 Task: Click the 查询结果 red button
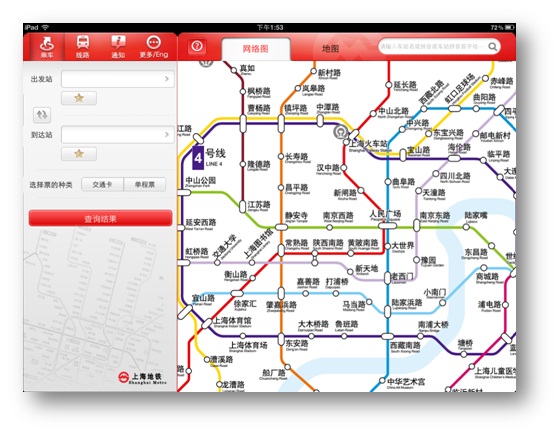click(x=101, y=218)
